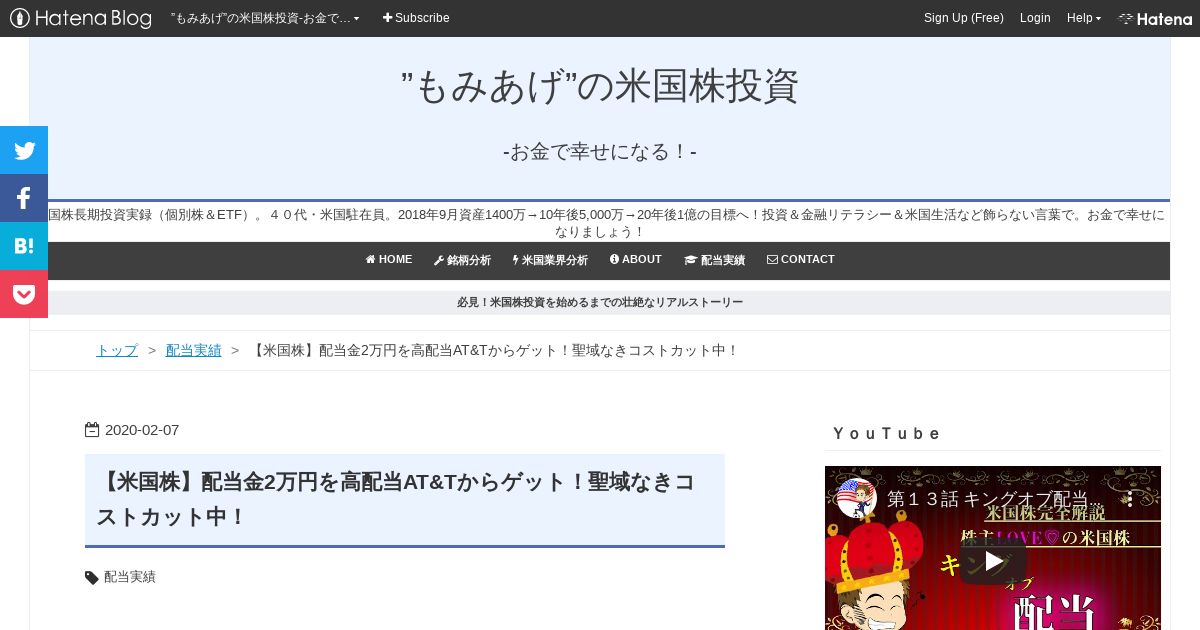The width and height of the screenshot is (1200, 630).
Task: Open blog title ”もみあげ”の米国株投資 header
Action: (x=600, y=86)
